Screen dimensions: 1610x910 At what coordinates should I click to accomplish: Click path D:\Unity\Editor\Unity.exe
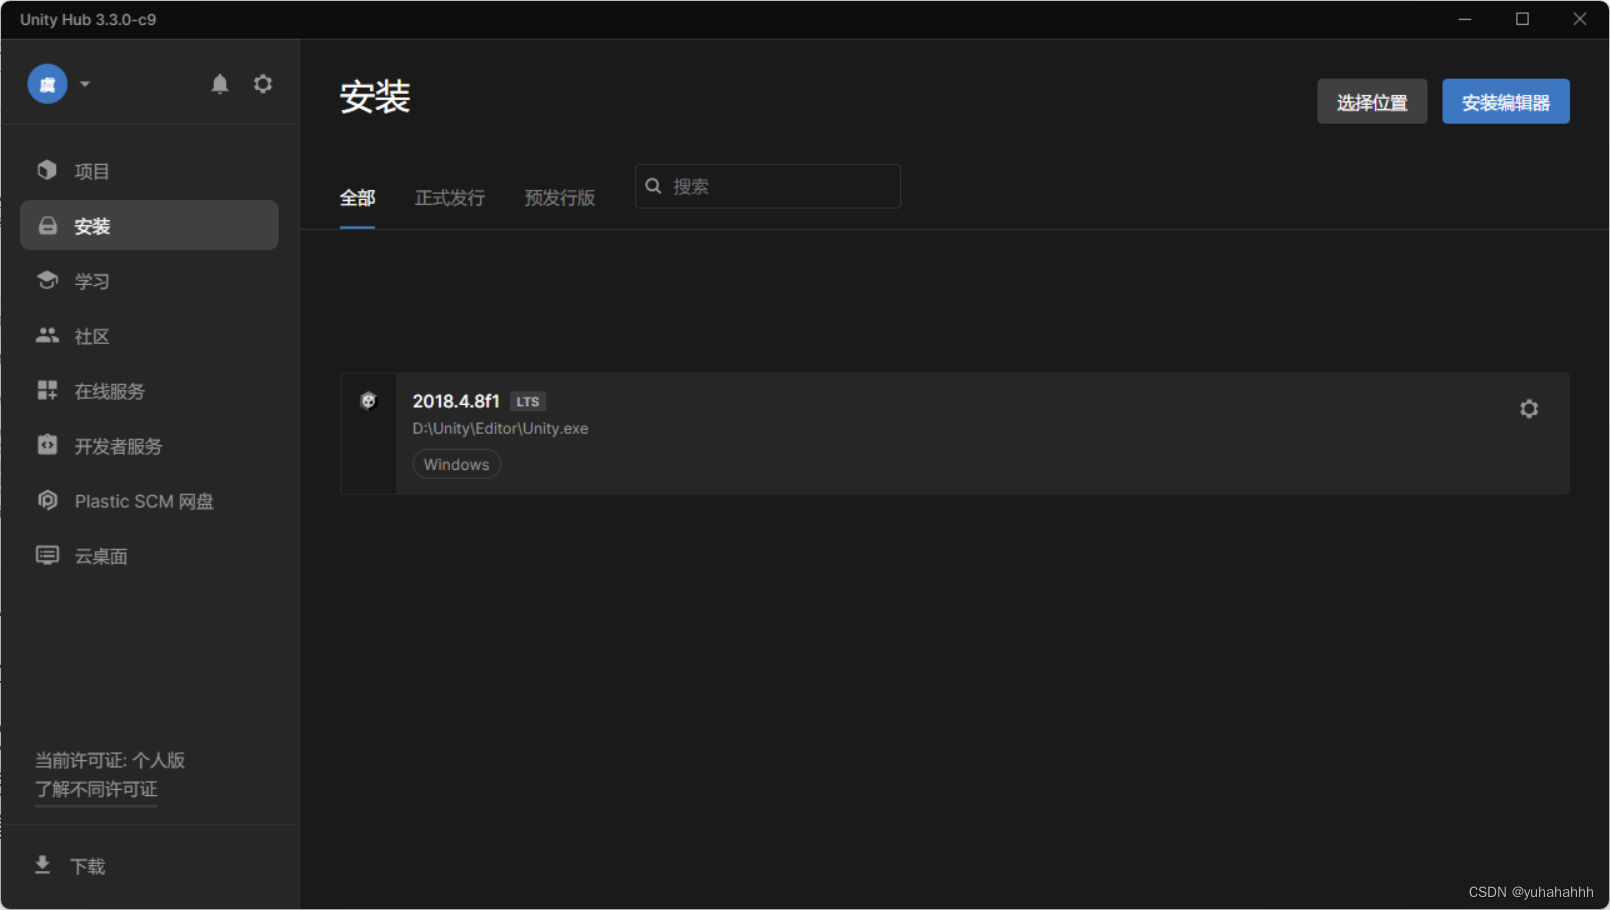[x=500, y=428]
